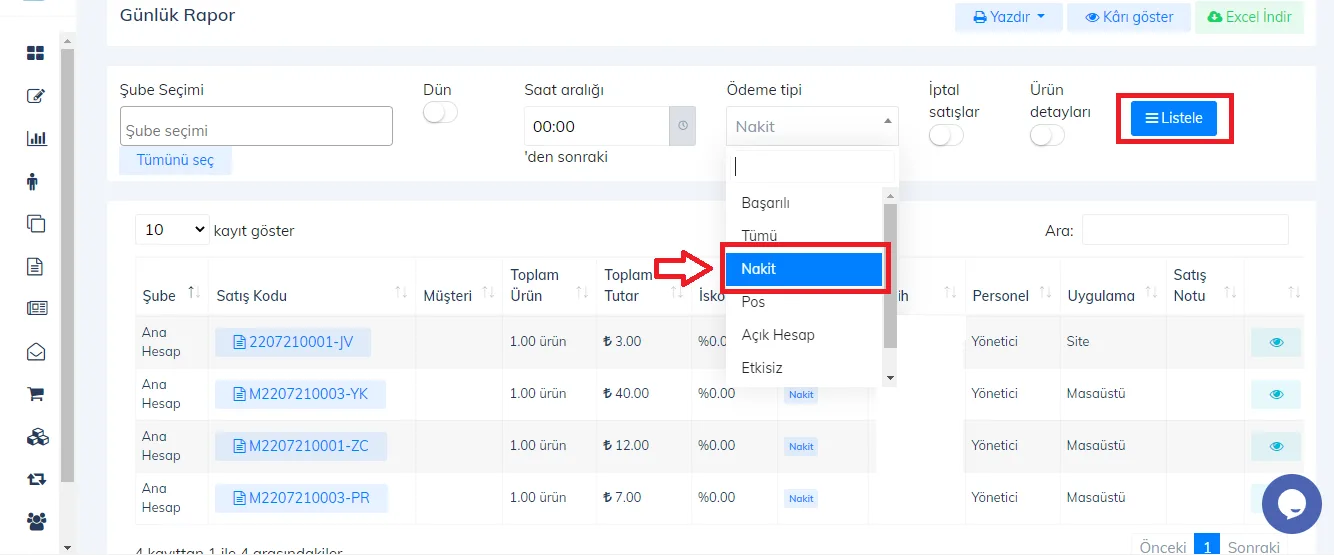Click the Saat aralığı time field
Screen dimensions: 1334x555
pyautogui.click(x=596, y=126)
